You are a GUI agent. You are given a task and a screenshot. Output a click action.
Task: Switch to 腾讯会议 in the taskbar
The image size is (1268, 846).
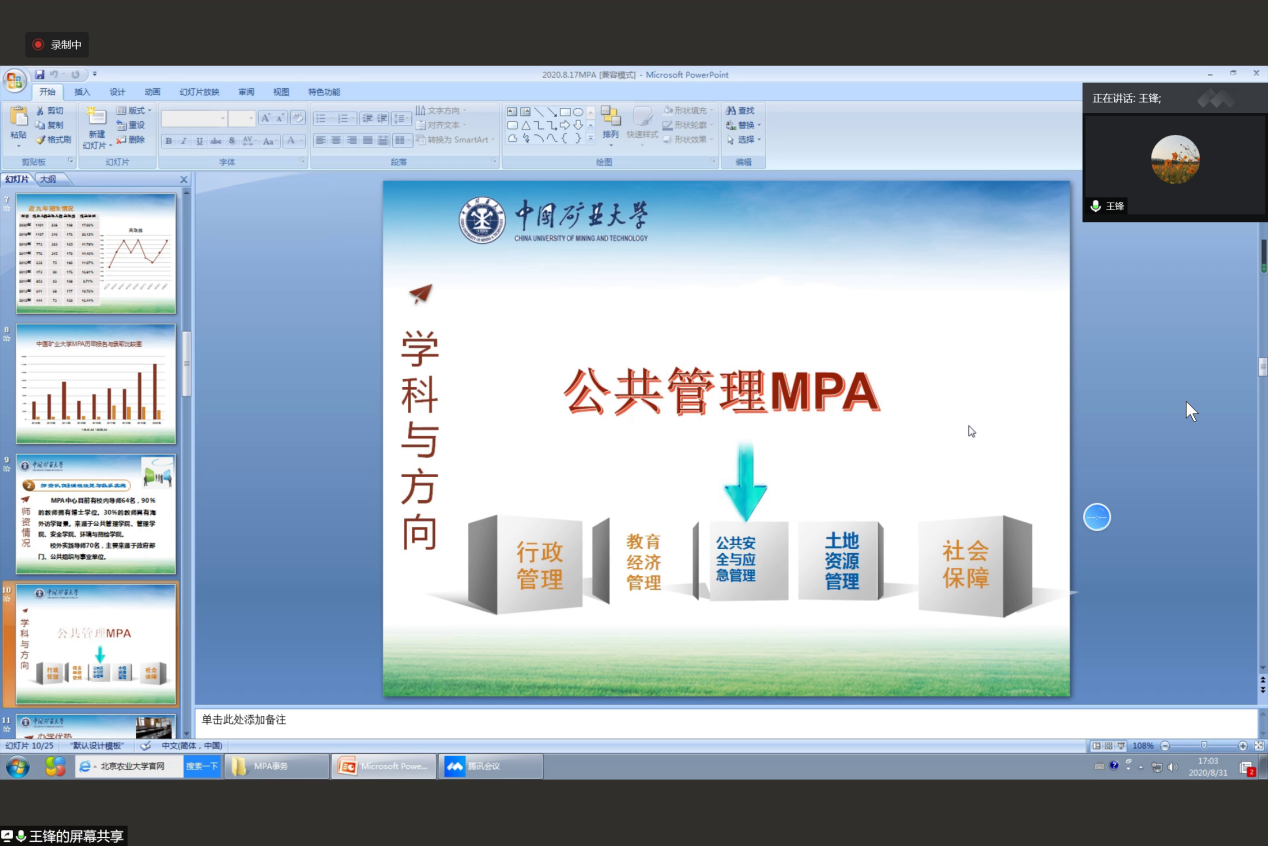tap(491, 766)
